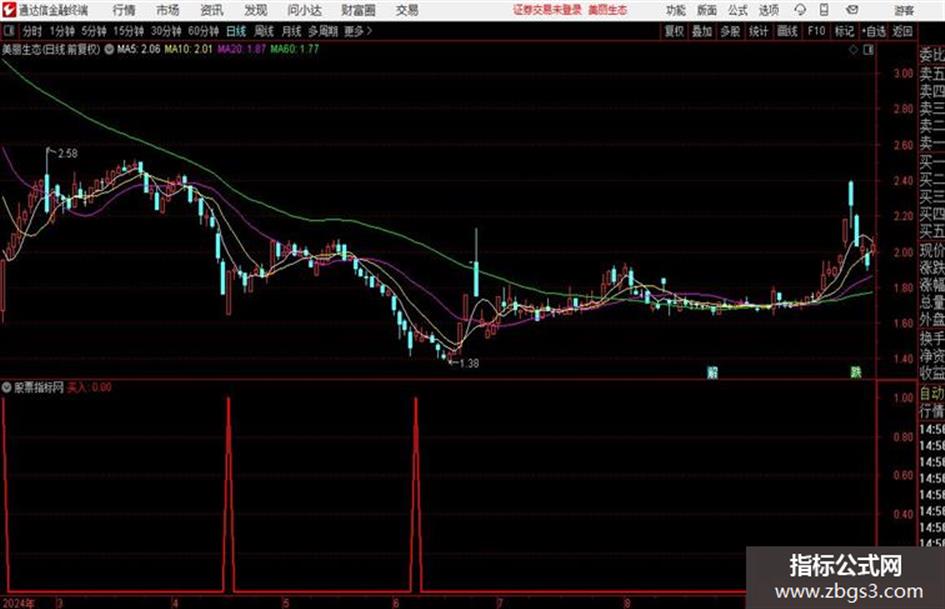
Task: Open the 发现 menu
Action: pos(256,10)
